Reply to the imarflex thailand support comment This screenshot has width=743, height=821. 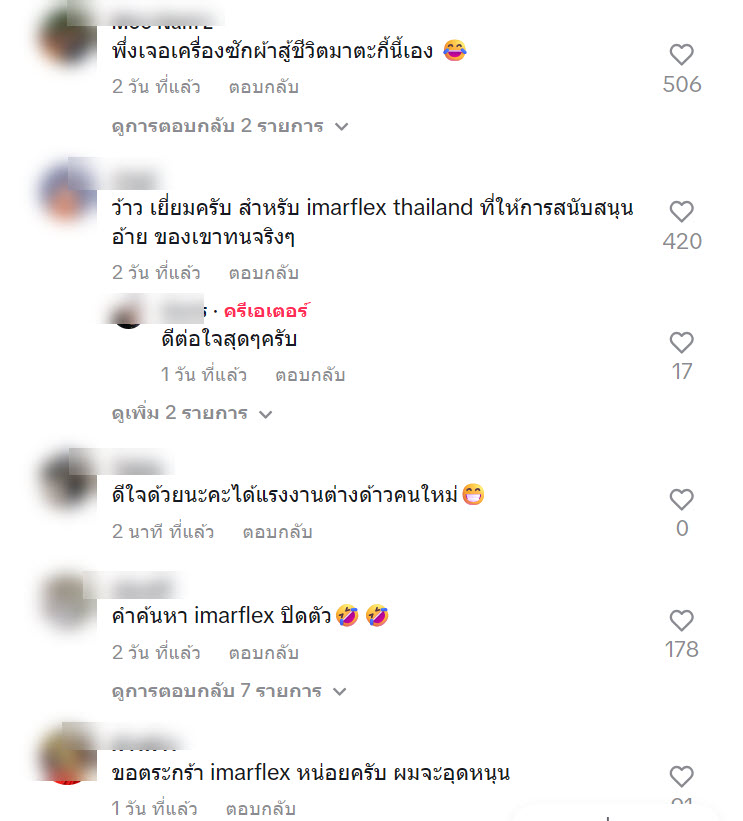coord(263,273)
